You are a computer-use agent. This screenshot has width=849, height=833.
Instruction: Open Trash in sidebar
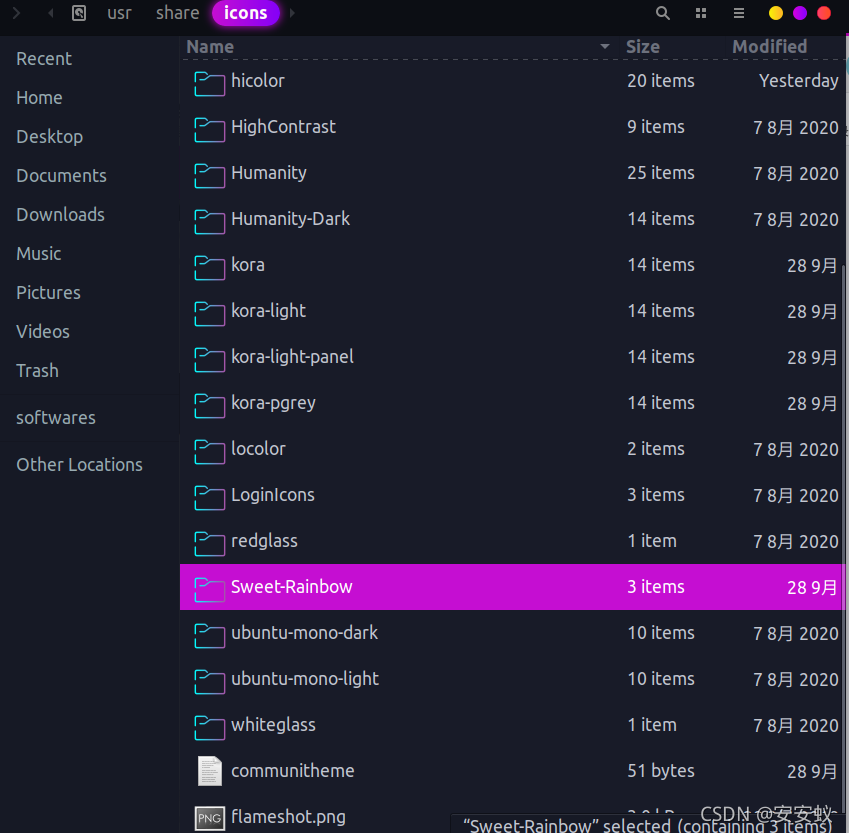click(x=37, y=370)
